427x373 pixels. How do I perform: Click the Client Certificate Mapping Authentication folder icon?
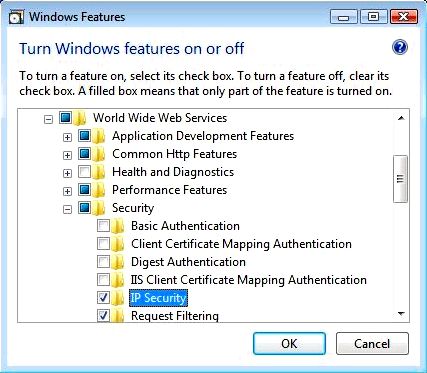pos(118,244)
